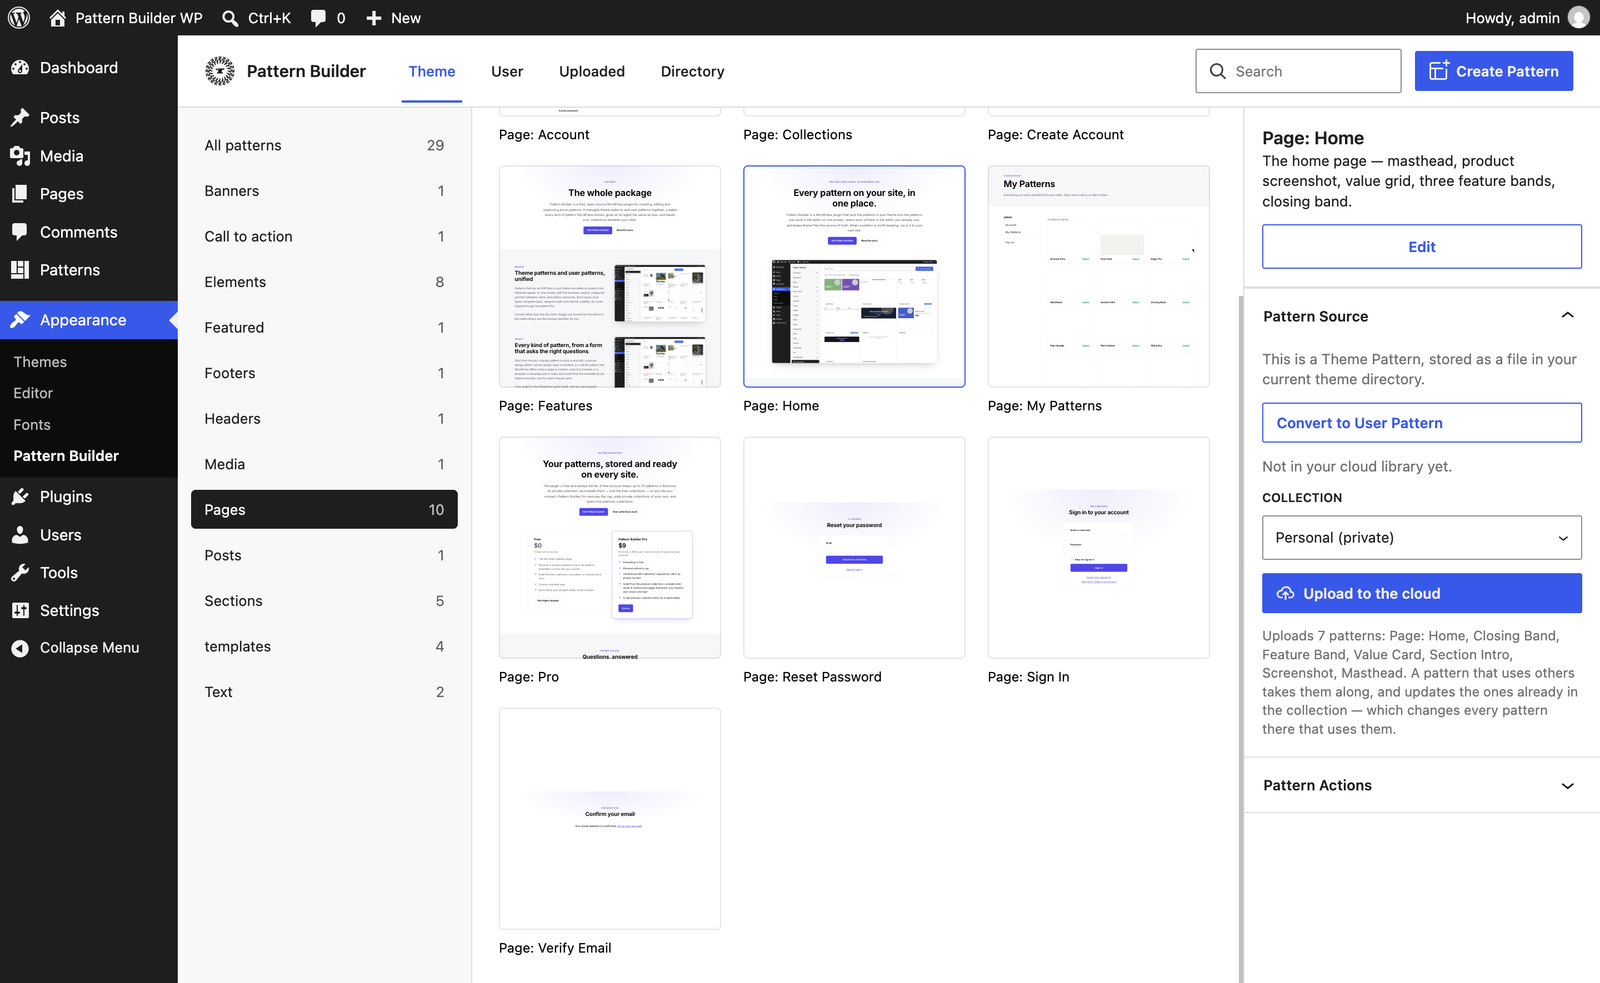Click the Tools wrench icon
1600x983 pixels.
tap(20, 573)
